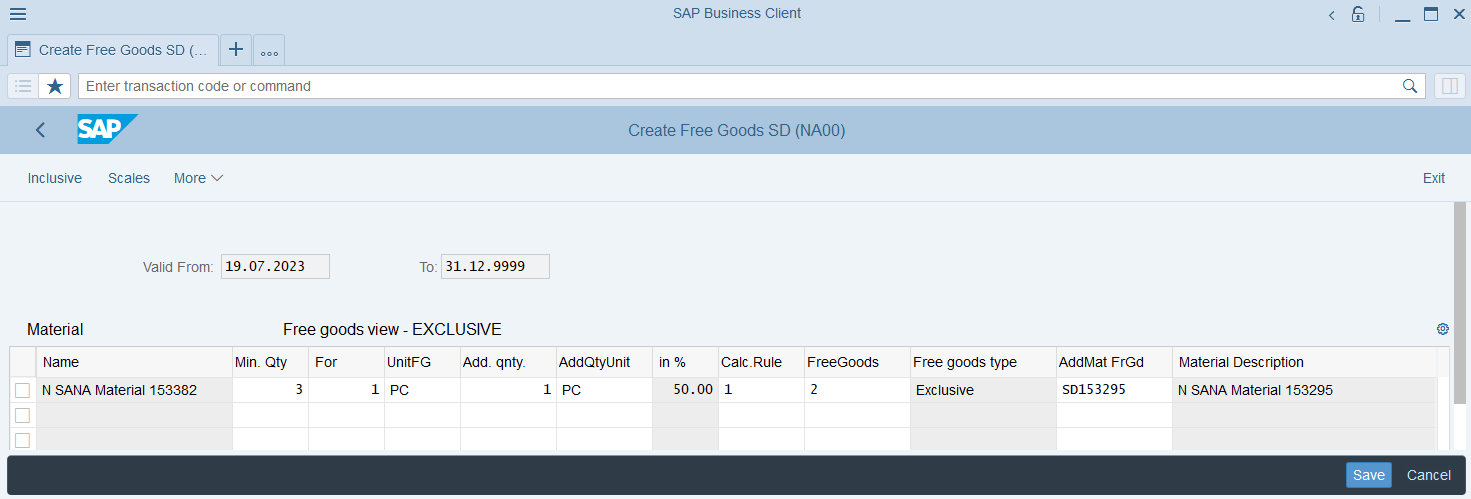This screenshot has width=1471, height=499.
Task: Click the Name column header
Action: [134, 362]
